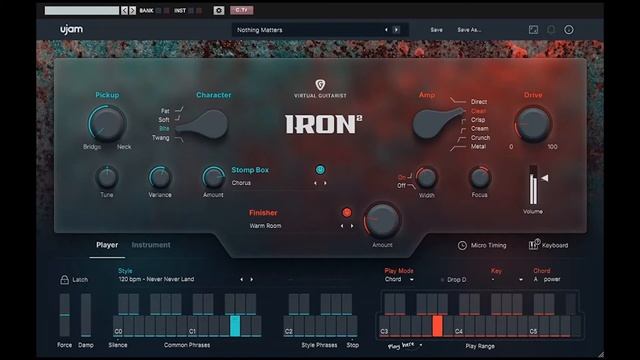Go to next Style arrow

[x=252, y=280]
